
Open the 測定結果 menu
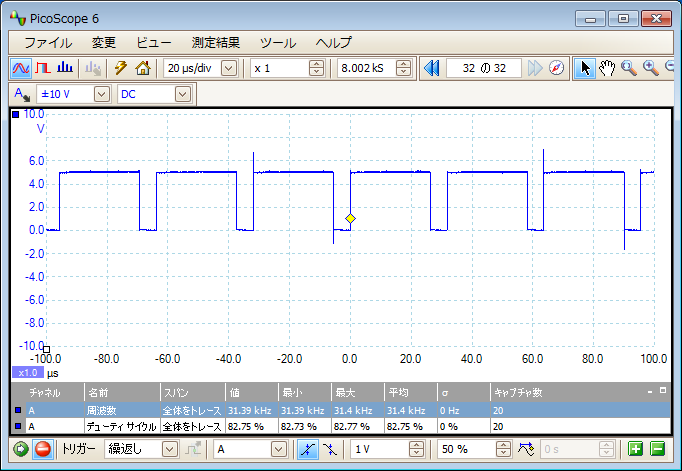click(x=216, y=43)
